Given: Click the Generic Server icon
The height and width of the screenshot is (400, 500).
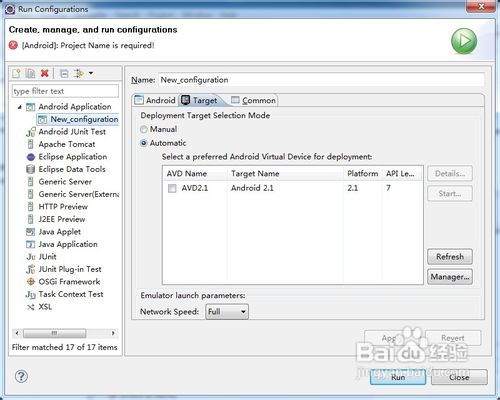Looking at the screenshot, I should (30, 182).
